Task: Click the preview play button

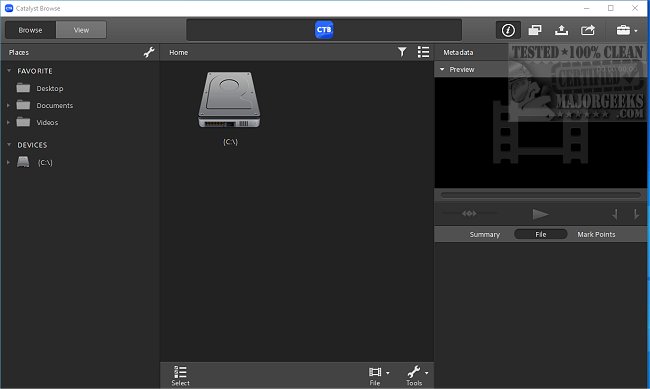Action: pyautogui.click(x=540, y=214)
